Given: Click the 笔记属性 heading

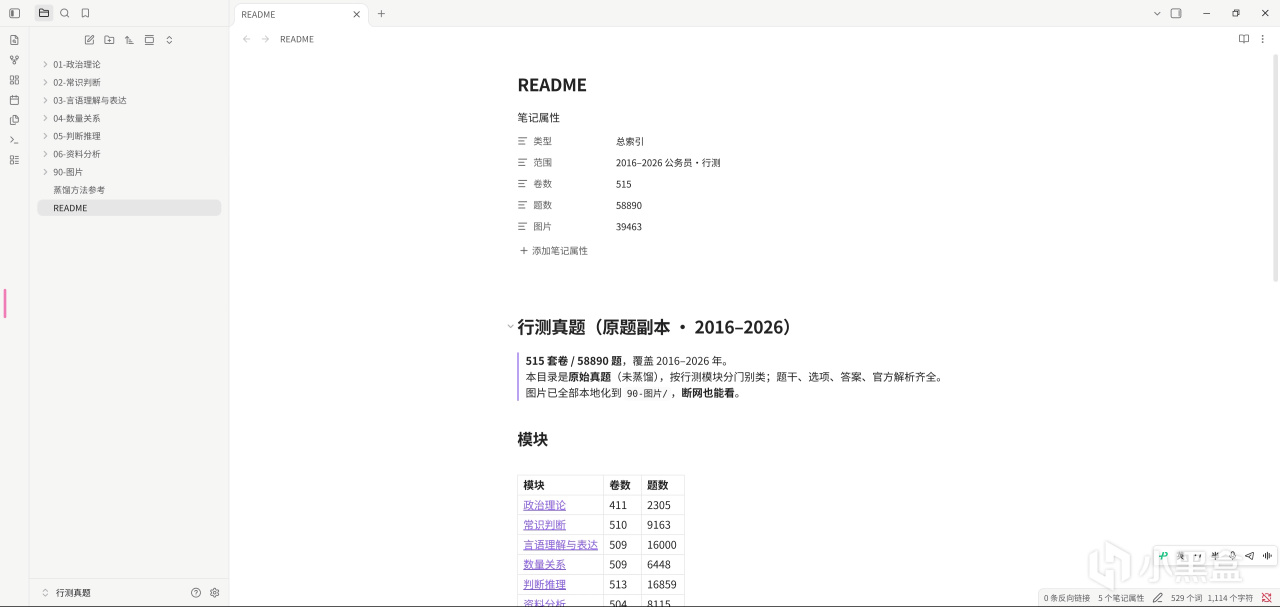Looking at the screenshot, I should point(538,117).
